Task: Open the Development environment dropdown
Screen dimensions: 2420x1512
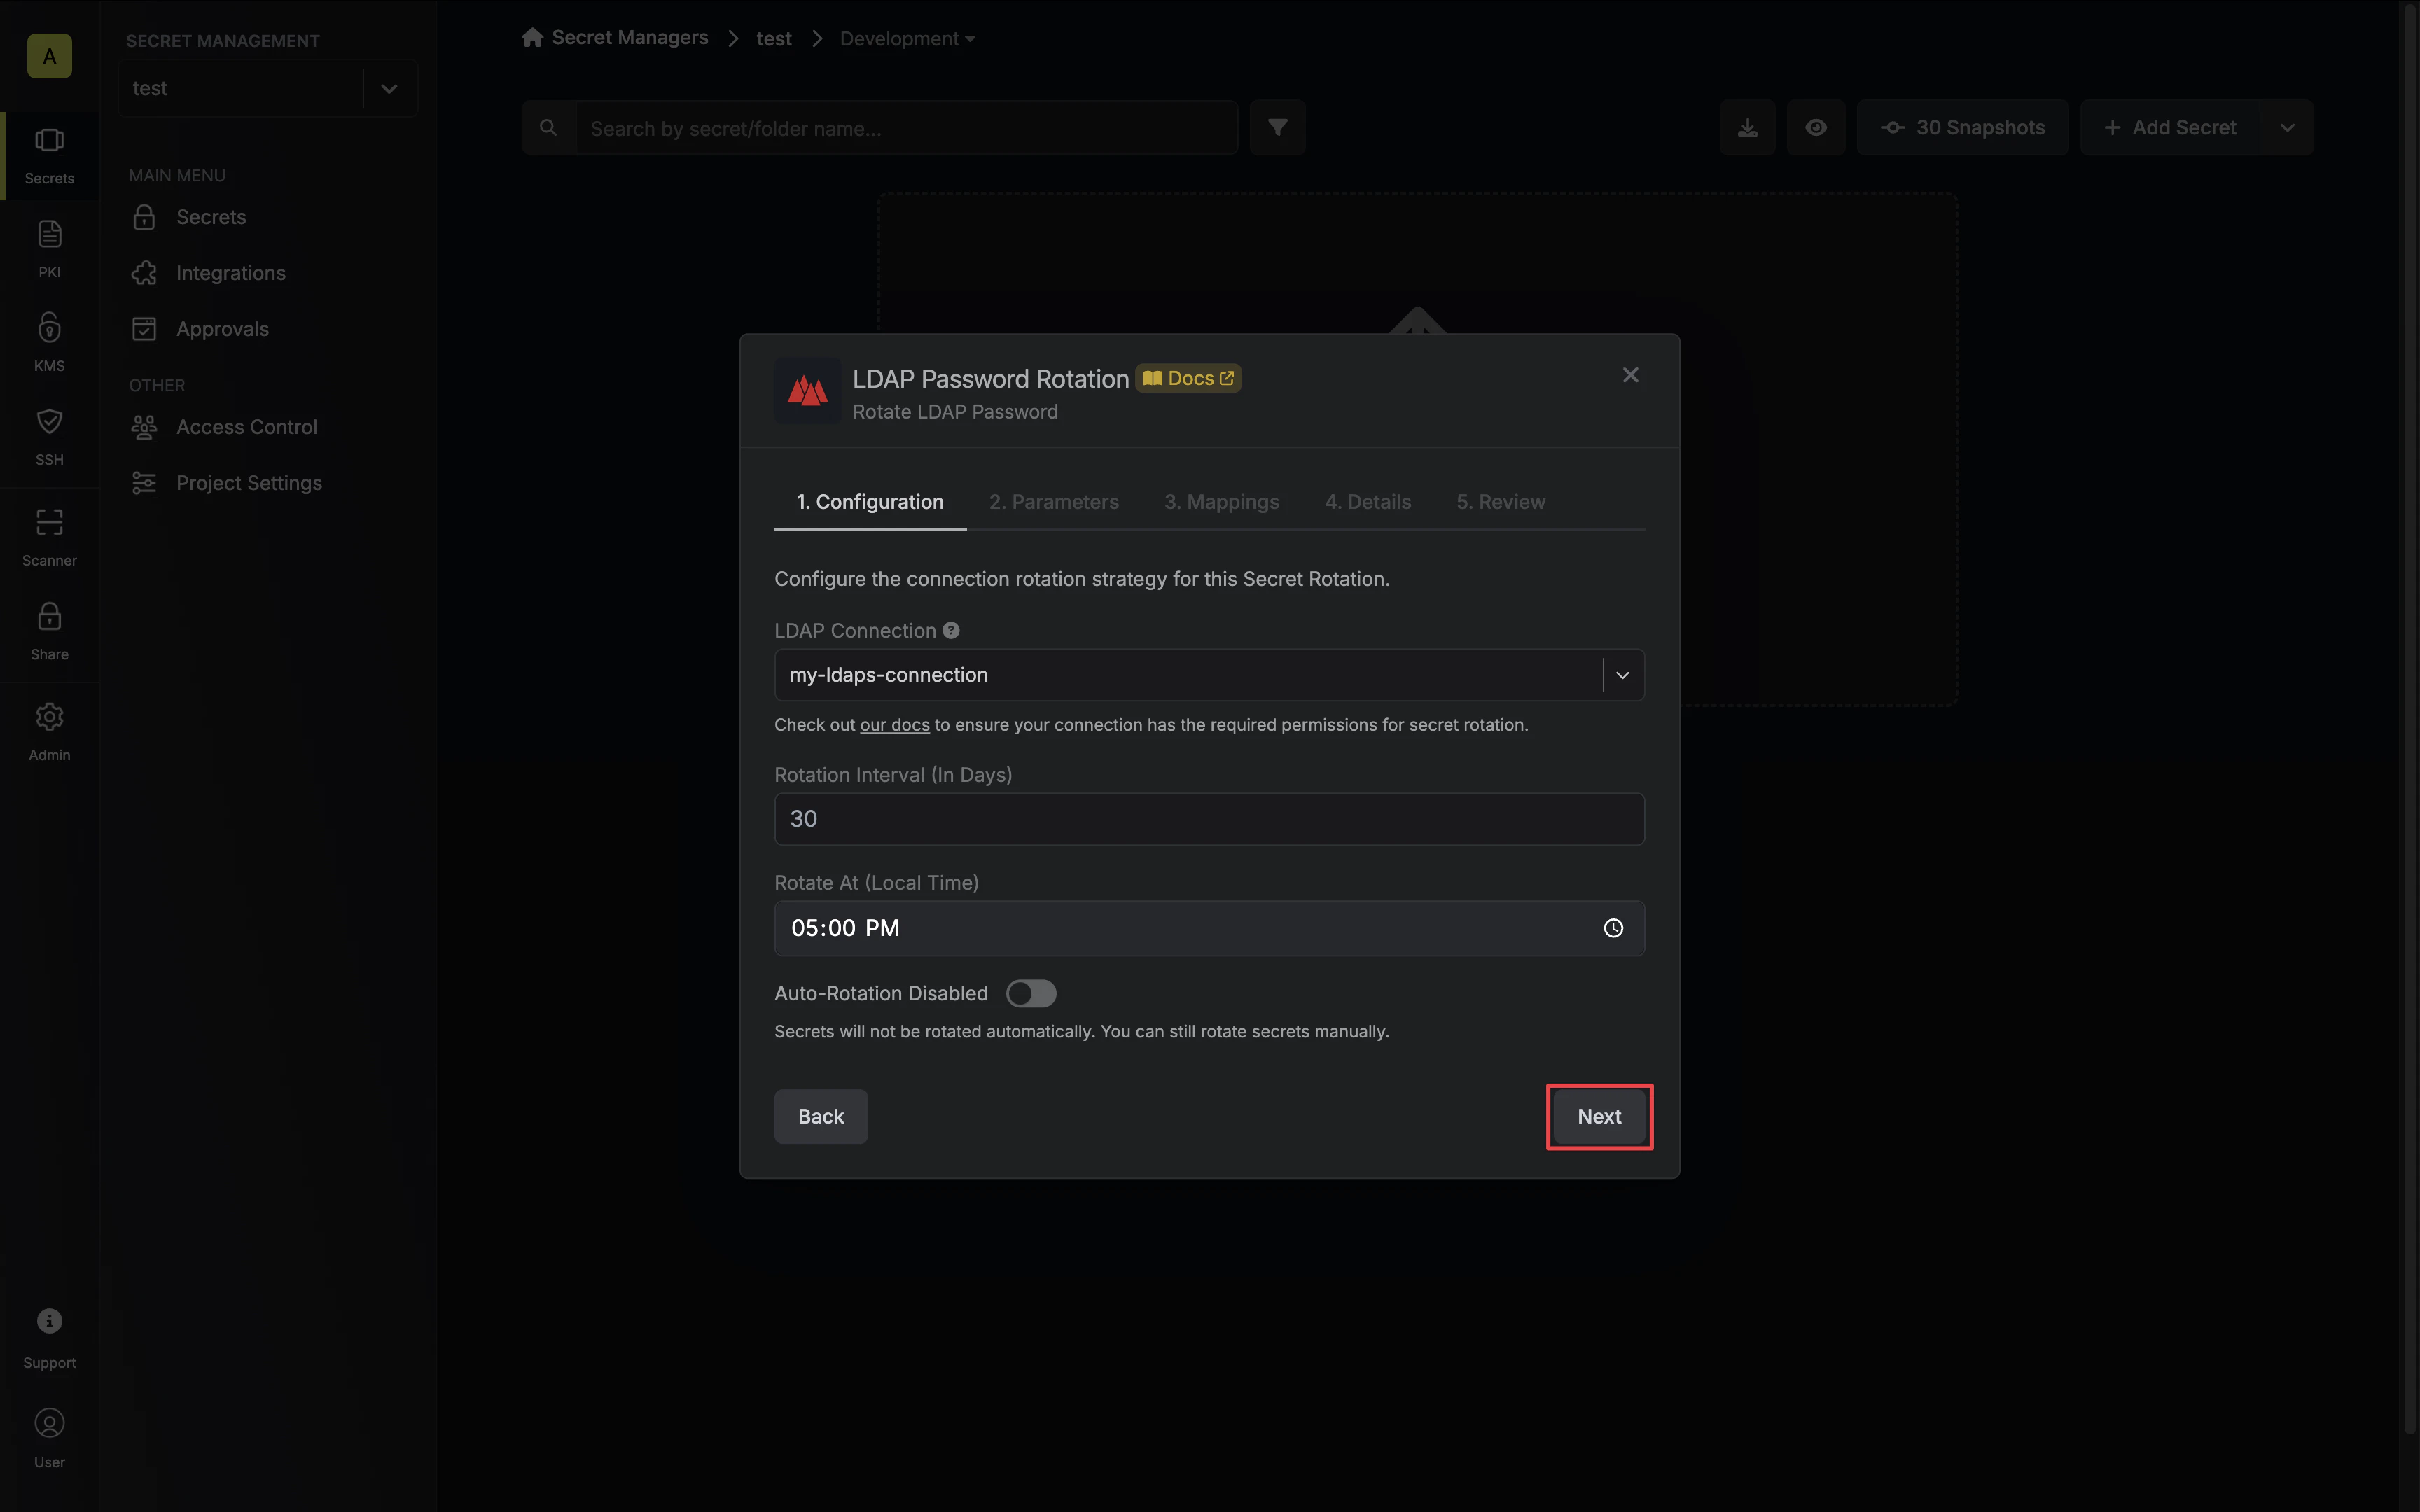Action: [x=907, y=38]
